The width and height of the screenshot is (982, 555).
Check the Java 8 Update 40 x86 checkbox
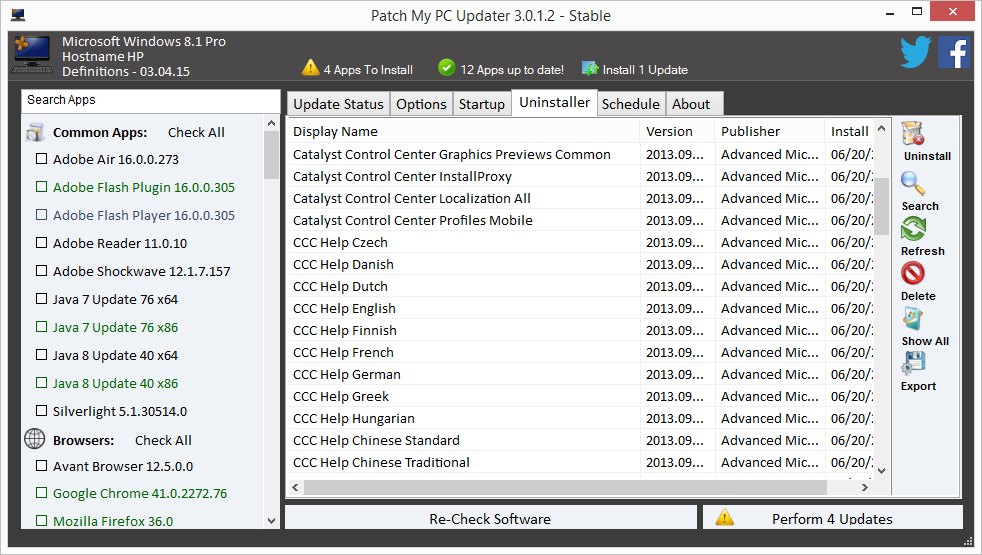(41, 383)
